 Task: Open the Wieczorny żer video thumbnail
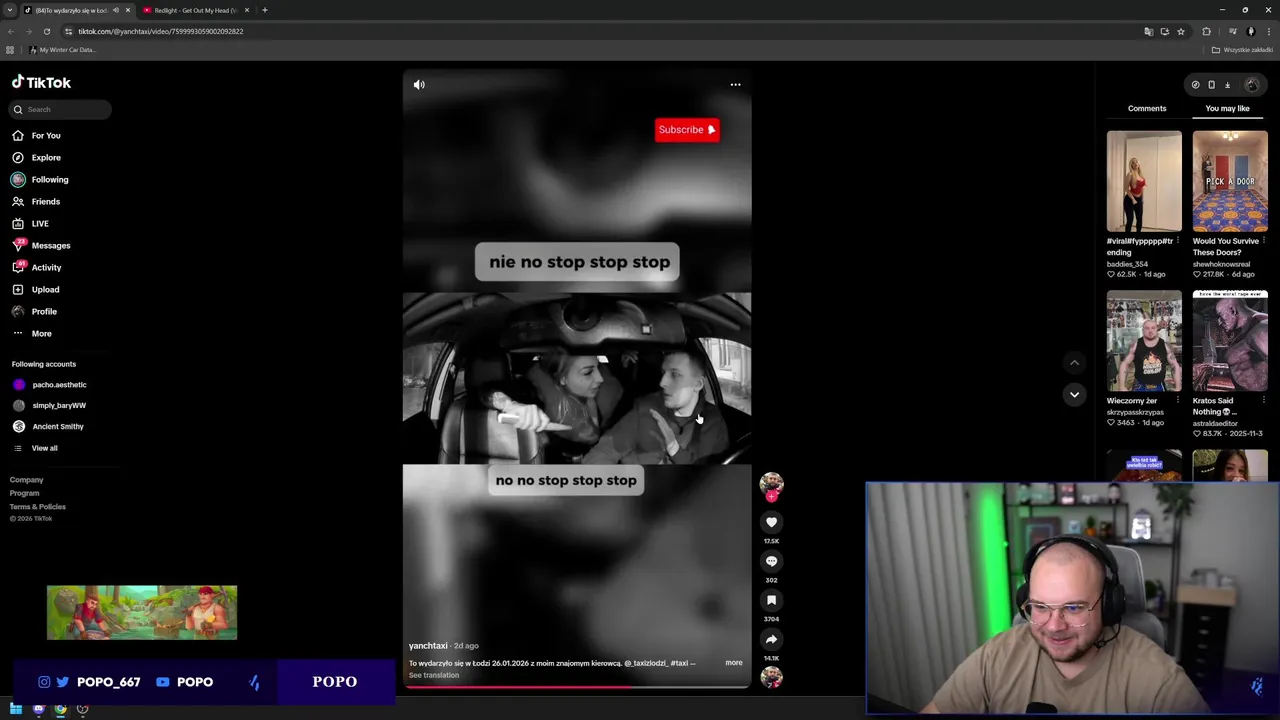pos(1144,341)
